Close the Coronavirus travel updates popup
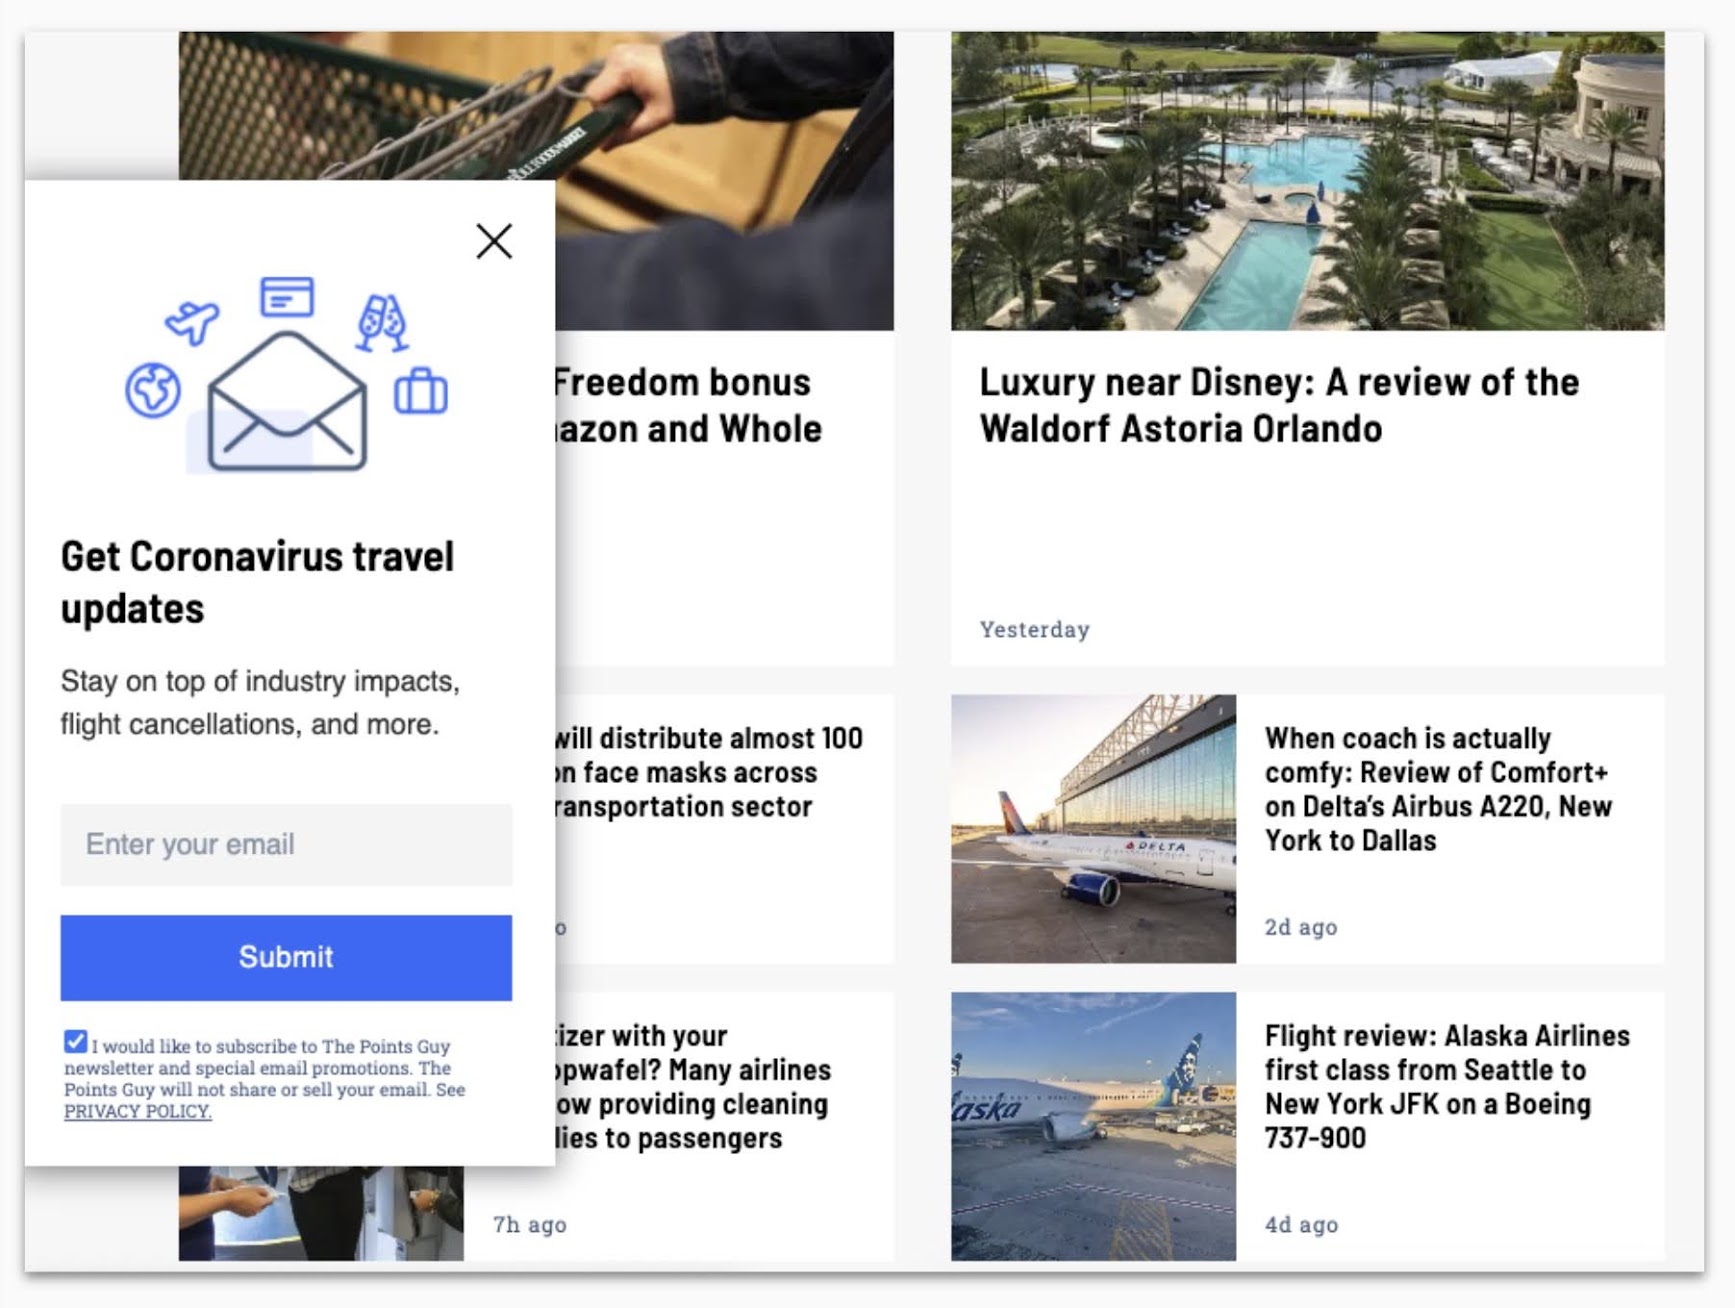Image resolution: width=1735 pixels, height=1308 pixels. pos(494,241)
